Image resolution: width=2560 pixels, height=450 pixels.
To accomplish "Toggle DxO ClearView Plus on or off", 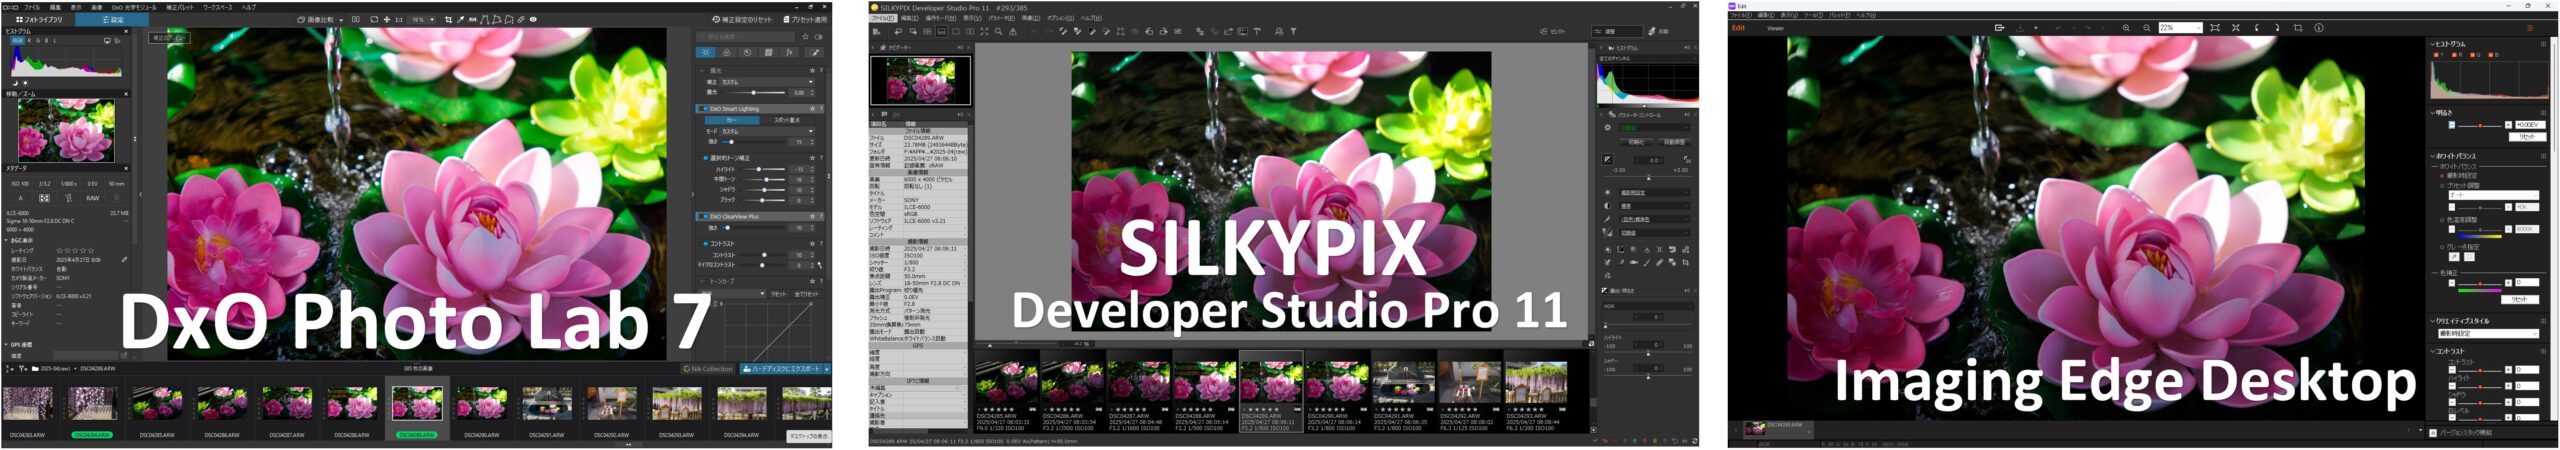I will tap(705, 215).
